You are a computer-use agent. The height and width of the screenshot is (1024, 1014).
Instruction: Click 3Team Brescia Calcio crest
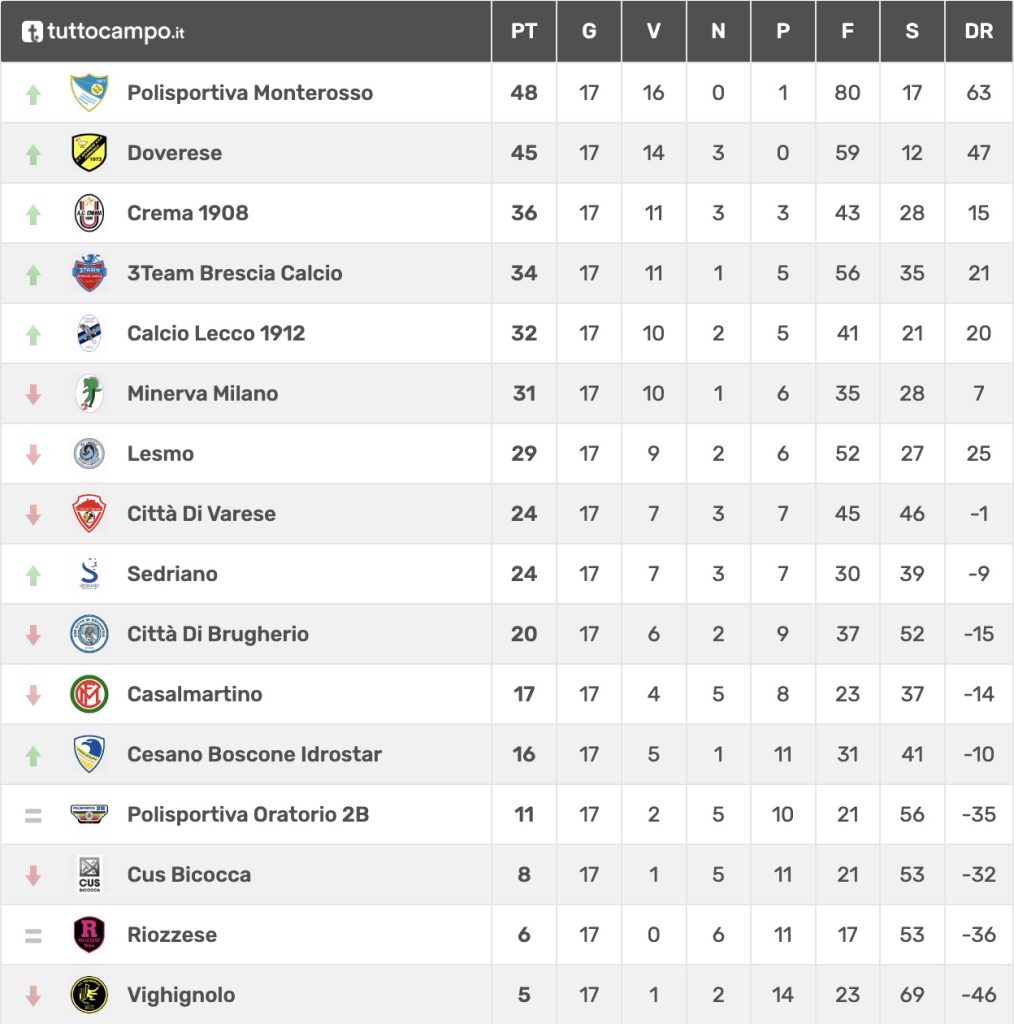pos(89,273)
